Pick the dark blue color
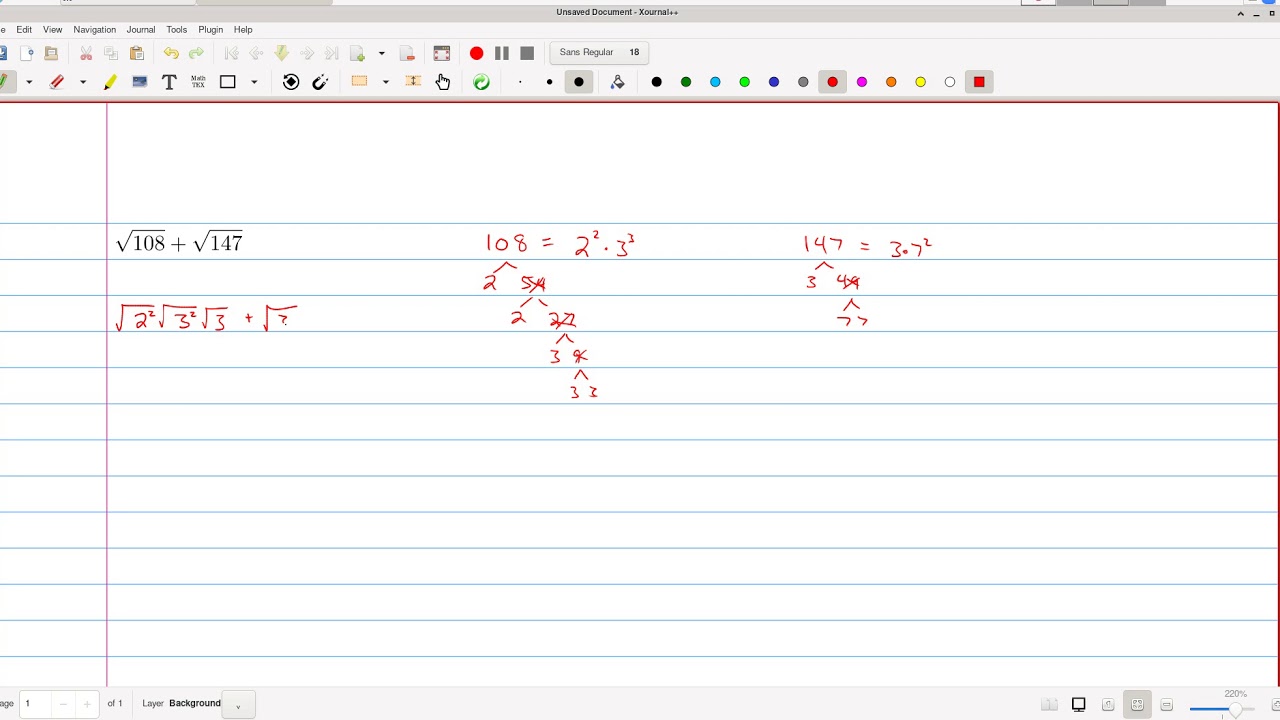The image size is (1280, 720). pyautogui.click(x=774, y=82)
